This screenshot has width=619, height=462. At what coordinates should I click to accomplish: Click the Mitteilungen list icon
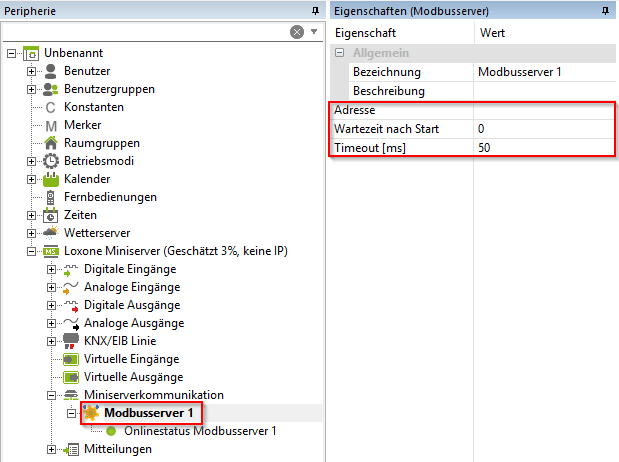point(71,449)
